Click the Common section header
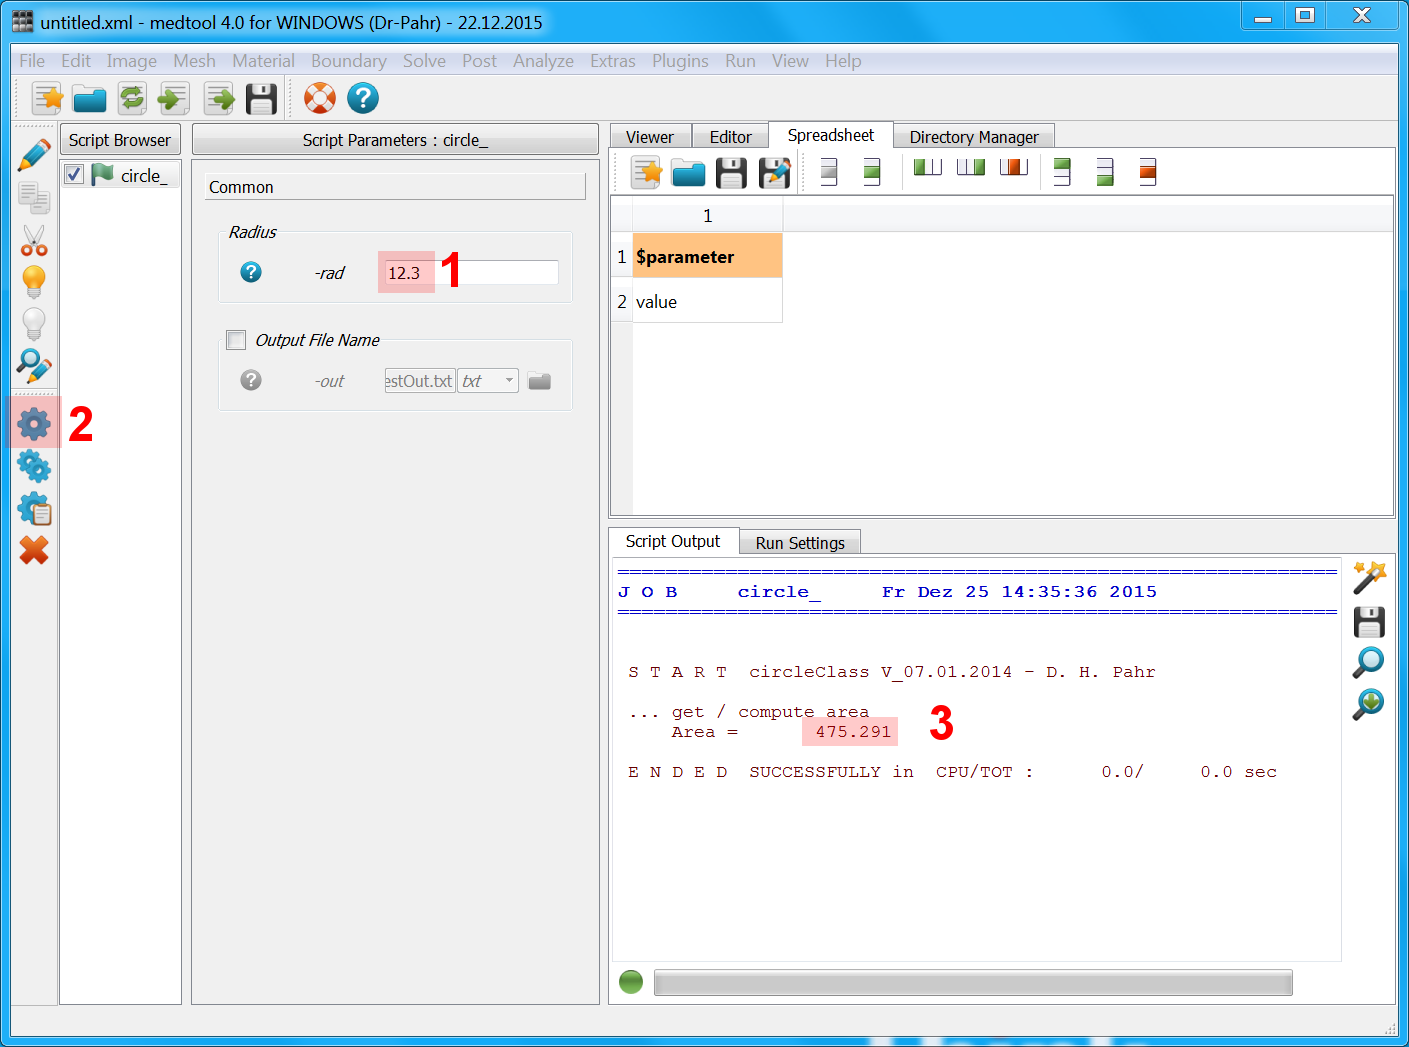 [395, 187]
